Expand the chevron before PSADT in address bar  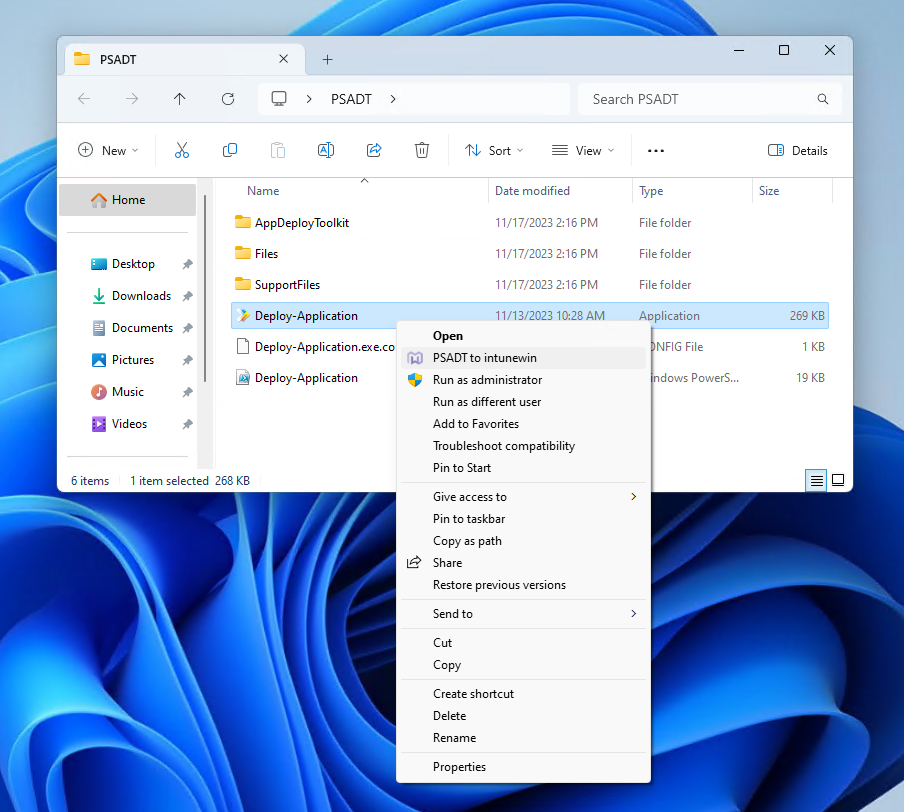pyautogui.click(x=309, y=99)
